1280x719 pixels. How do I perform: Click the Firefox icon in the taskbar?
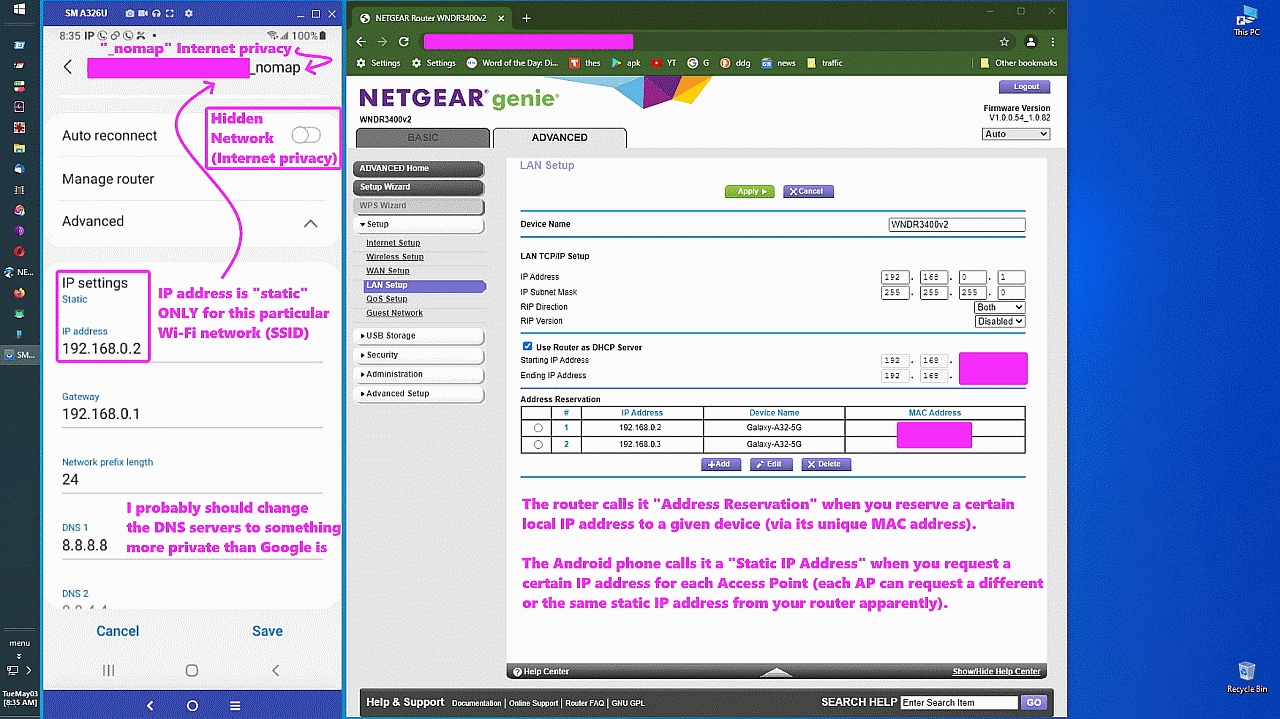point(19,293)
